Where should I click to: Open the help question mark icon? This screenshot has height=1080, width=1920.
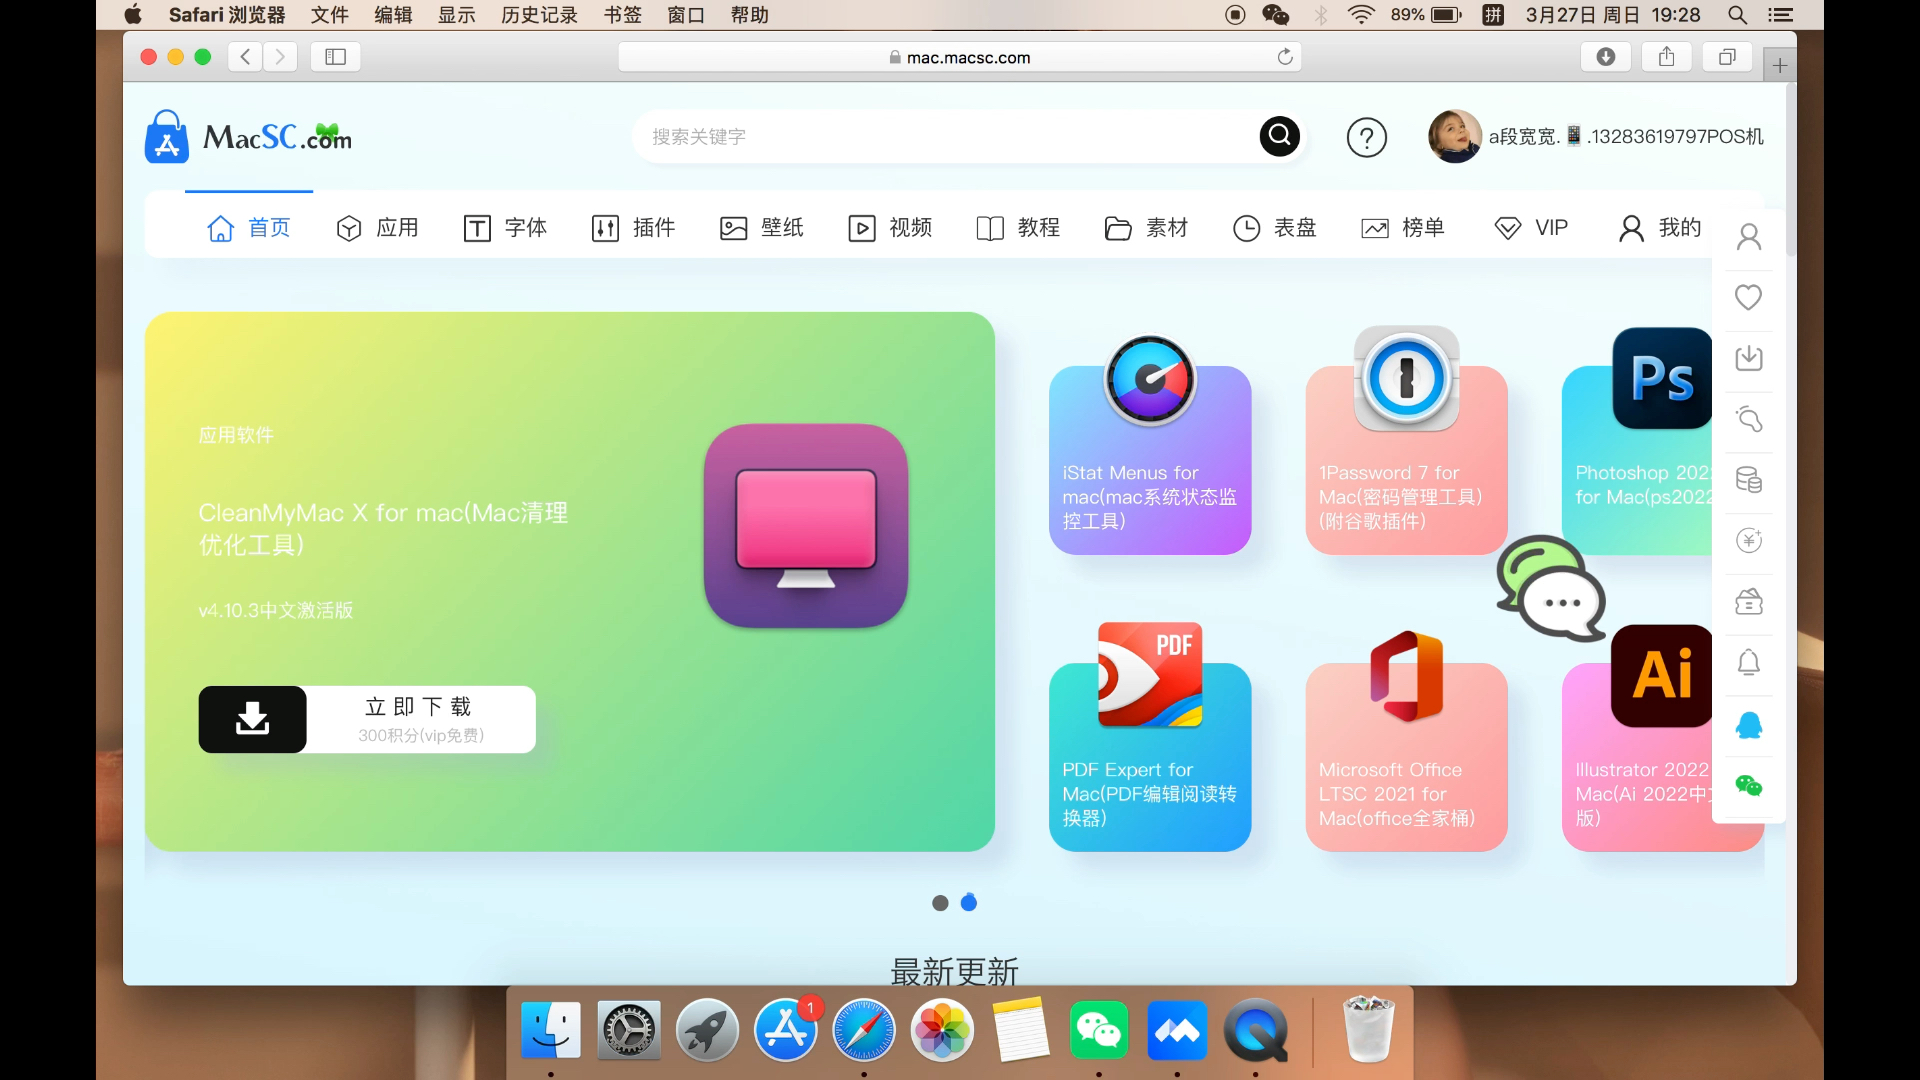[1366, 137]
